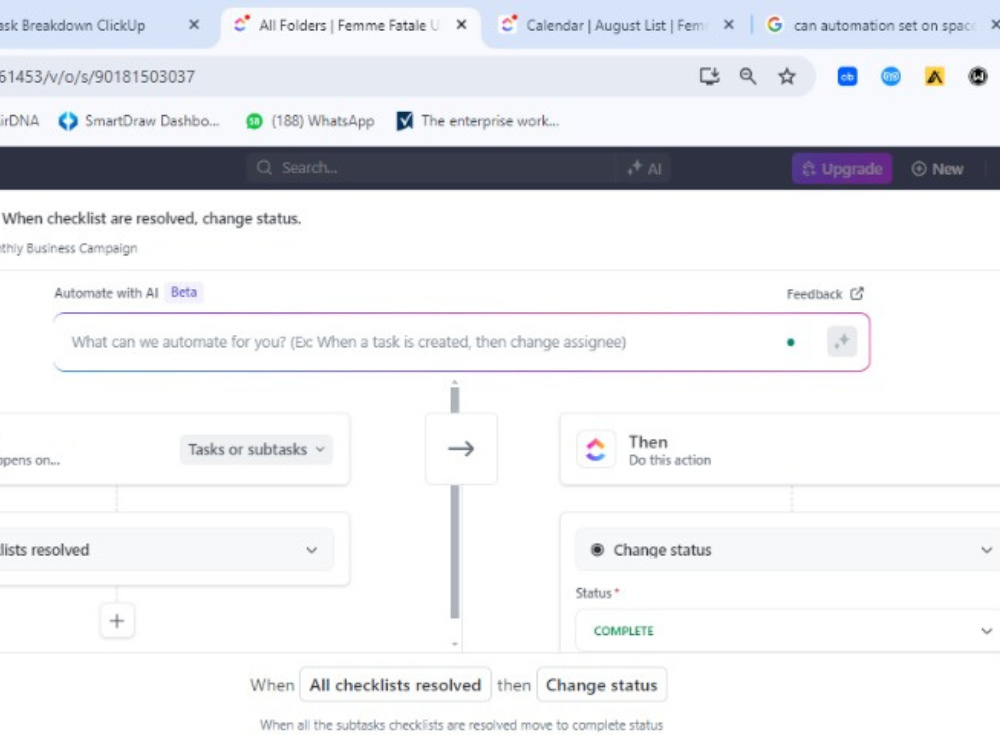Click the status circle icon beside Change status
Viewport: 1000px width, 750px height.
coord(597,550)
